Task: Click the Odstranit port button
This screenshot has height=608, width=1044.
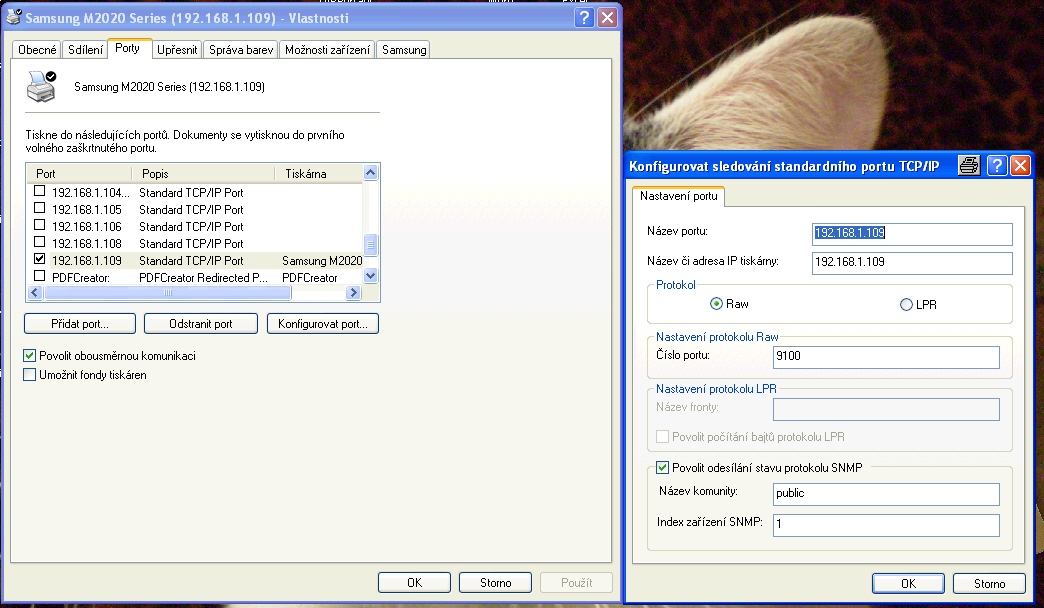Action: [x=201, y=324]
